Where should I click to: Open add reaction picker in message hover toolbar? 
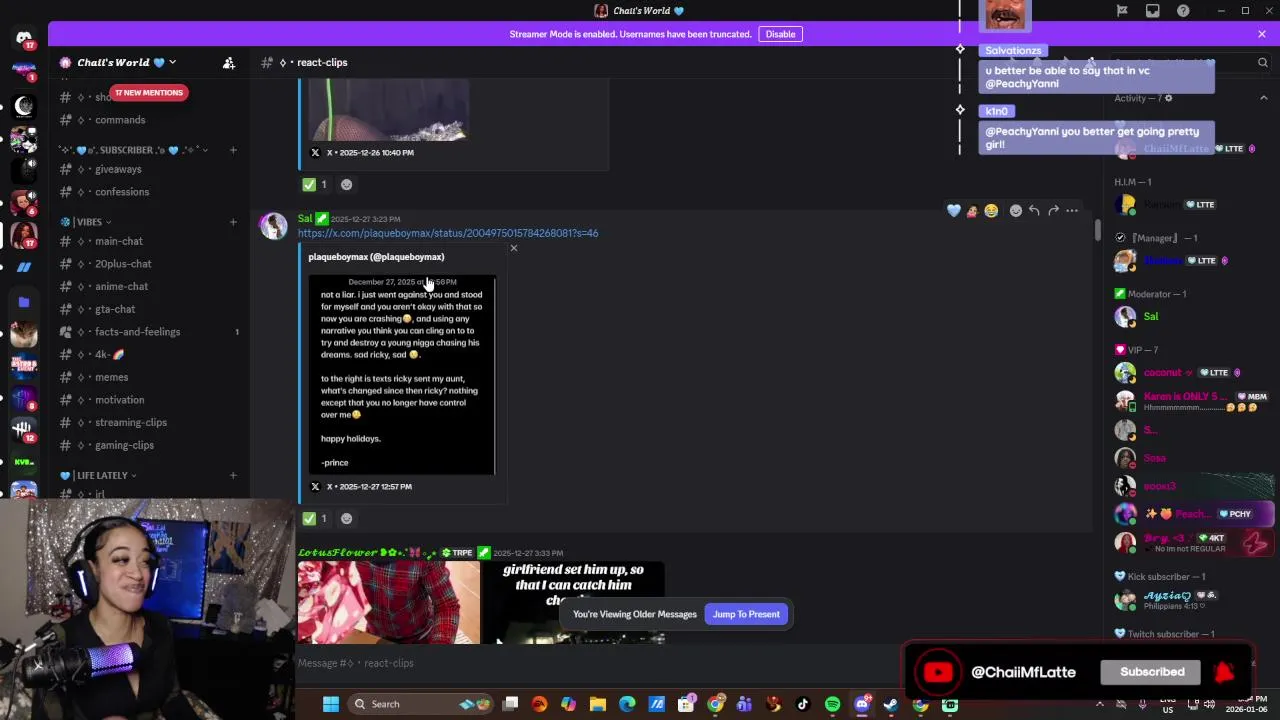click(1015, 210)
